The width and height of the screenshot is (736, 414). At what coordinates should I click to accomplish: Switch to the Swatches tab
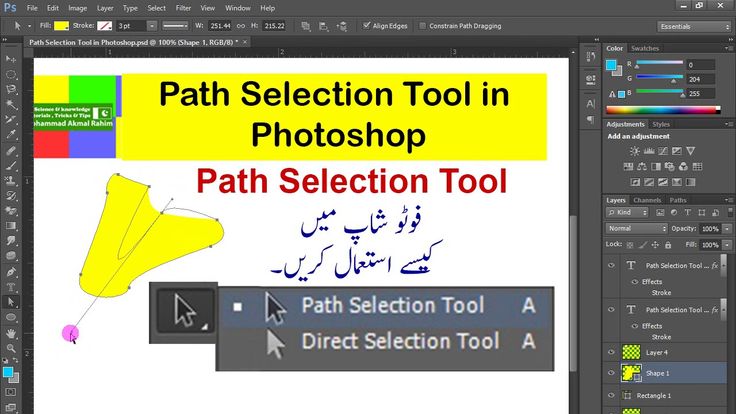[x=645, y=48]
